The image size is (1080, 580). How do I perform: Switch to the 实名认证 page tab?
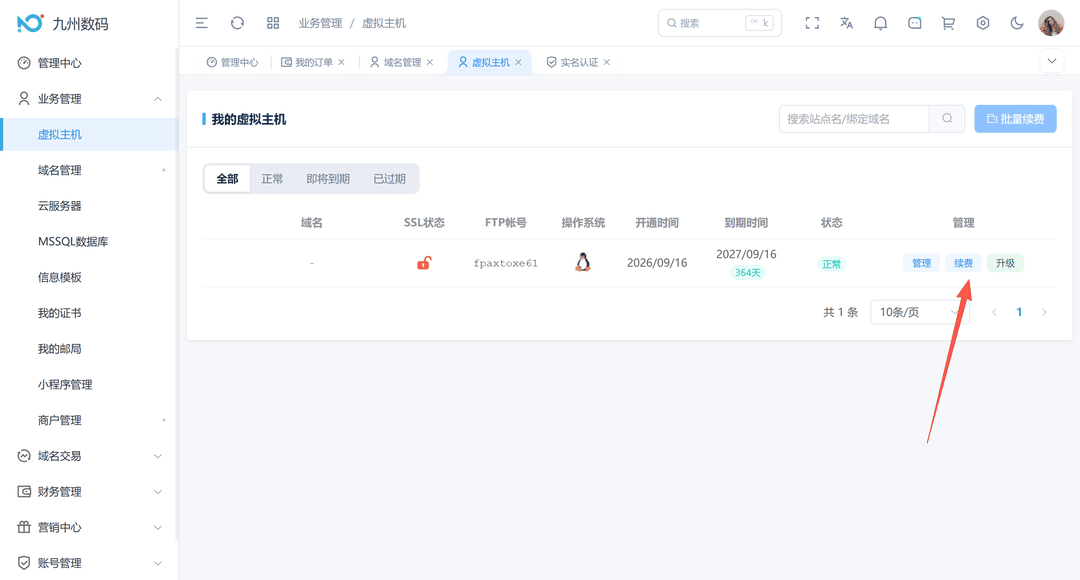click(x=572, y=62)
